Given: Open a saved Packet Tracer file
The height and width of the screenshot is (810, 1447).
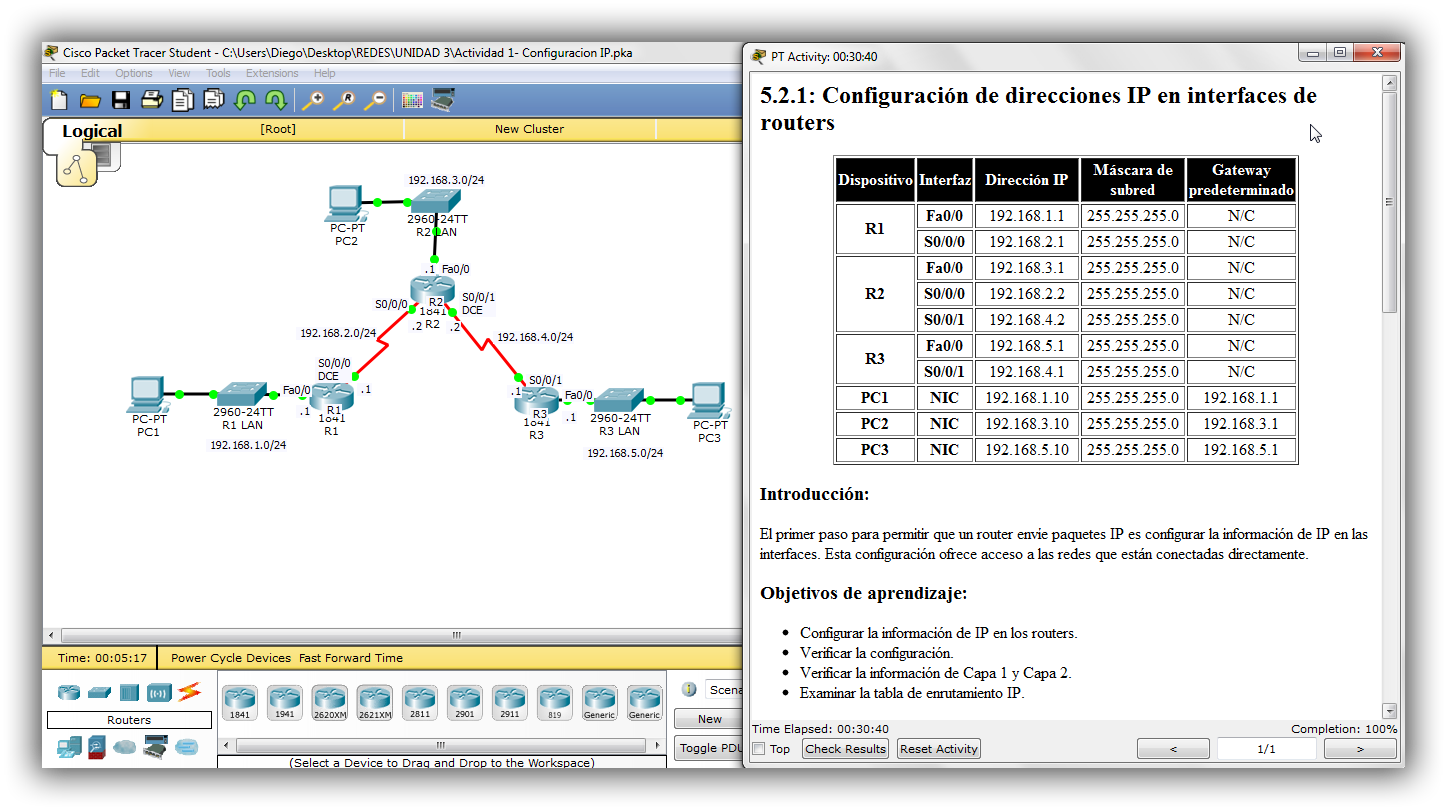Looking at the screenshot, I should [x=88, y=100].
